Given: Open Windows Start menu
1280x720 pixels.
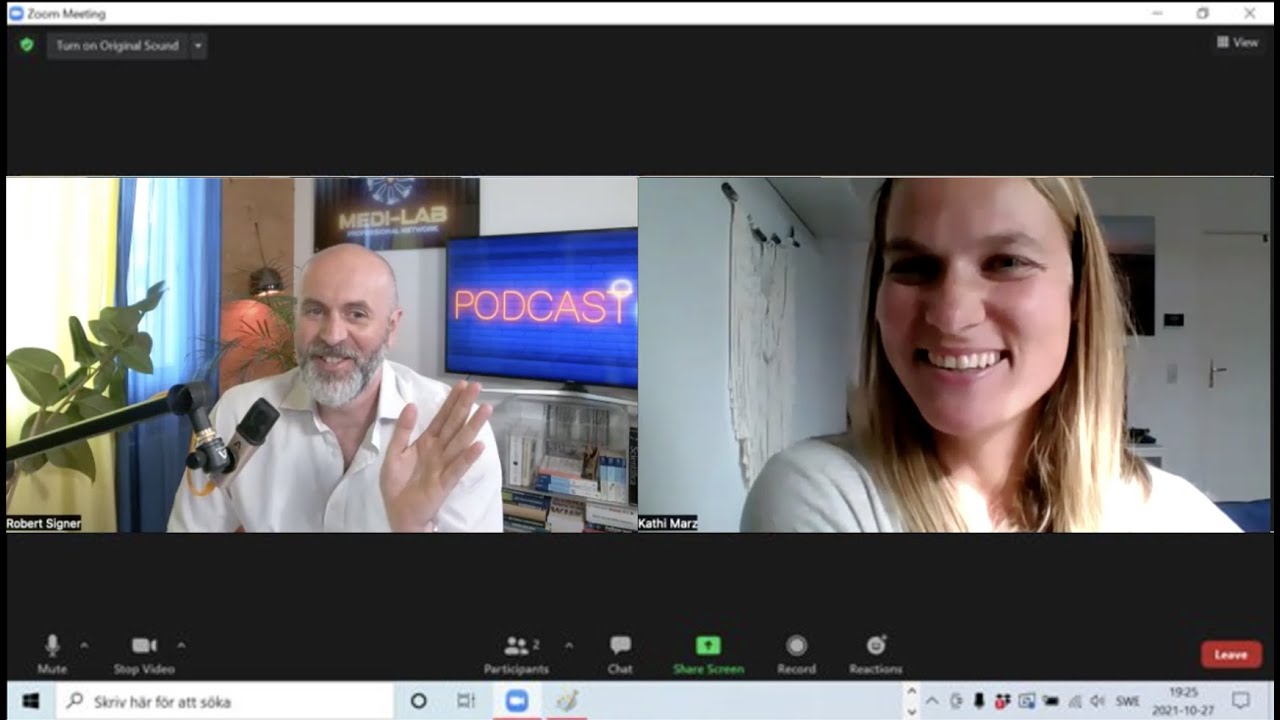Looking at the screenshot, I should (30, 701).
